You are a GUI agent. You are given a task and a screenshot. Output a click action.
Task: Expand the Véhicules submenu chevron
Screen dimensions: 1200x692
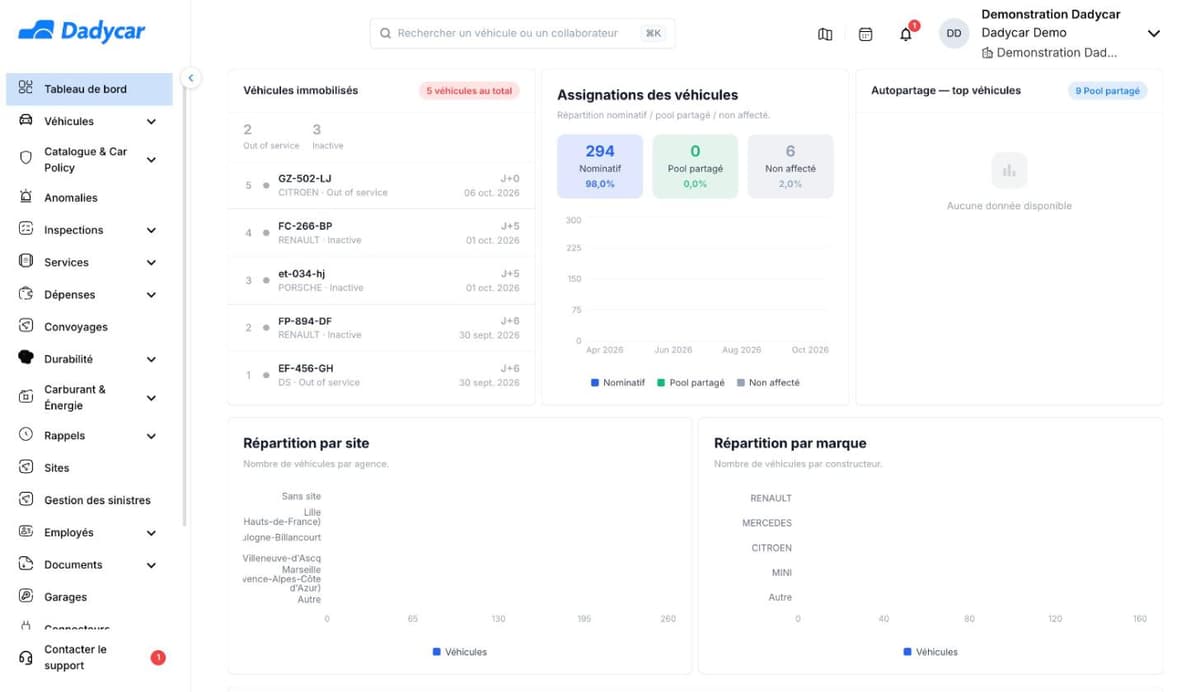click(x=151, y=122)
